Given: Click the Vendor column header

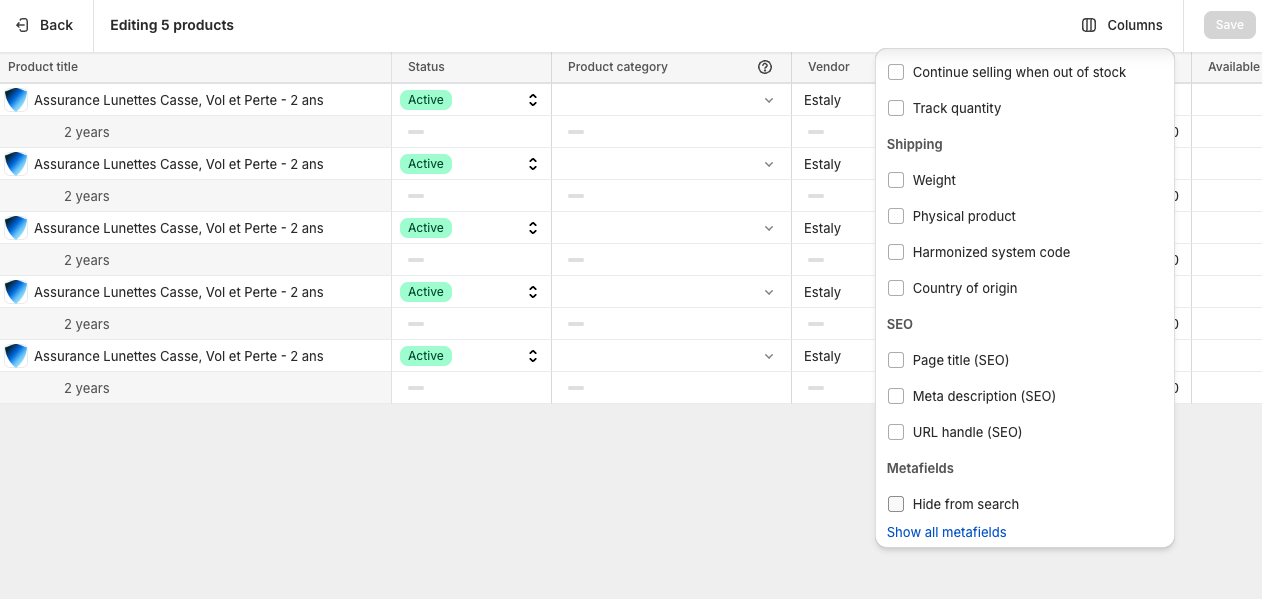Looking at the screenshot, I should click(829, 67).
